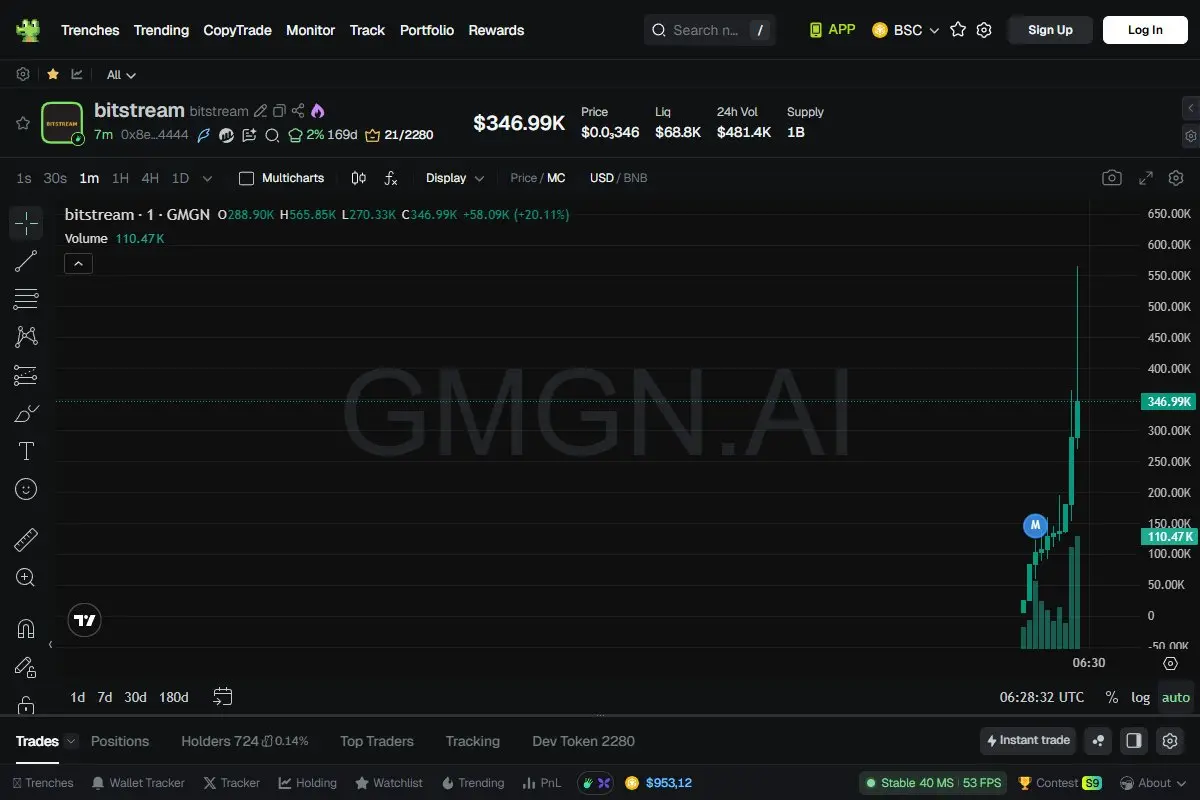Switch chart currency to BNB
The height and width of the screenshot is (800, 1200).
tap(636, 178)
